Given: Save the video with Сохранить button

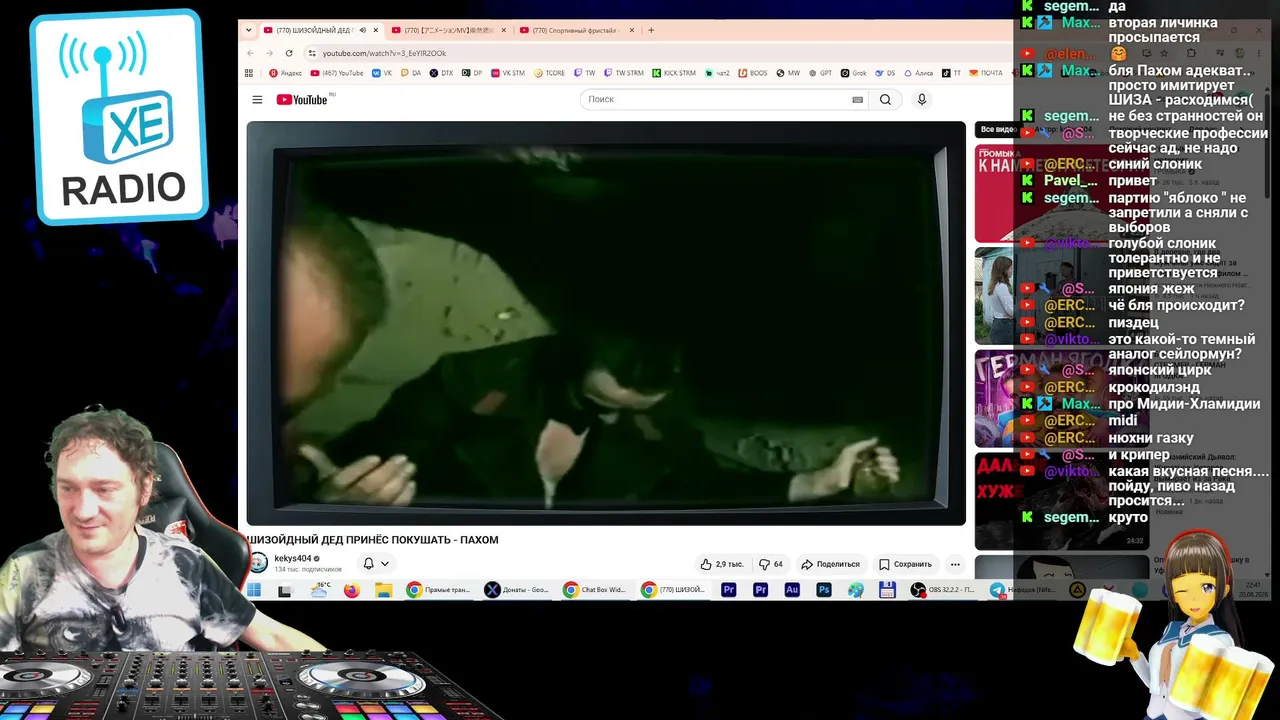Looking at the screenshot, I should [x=905, y=564].
